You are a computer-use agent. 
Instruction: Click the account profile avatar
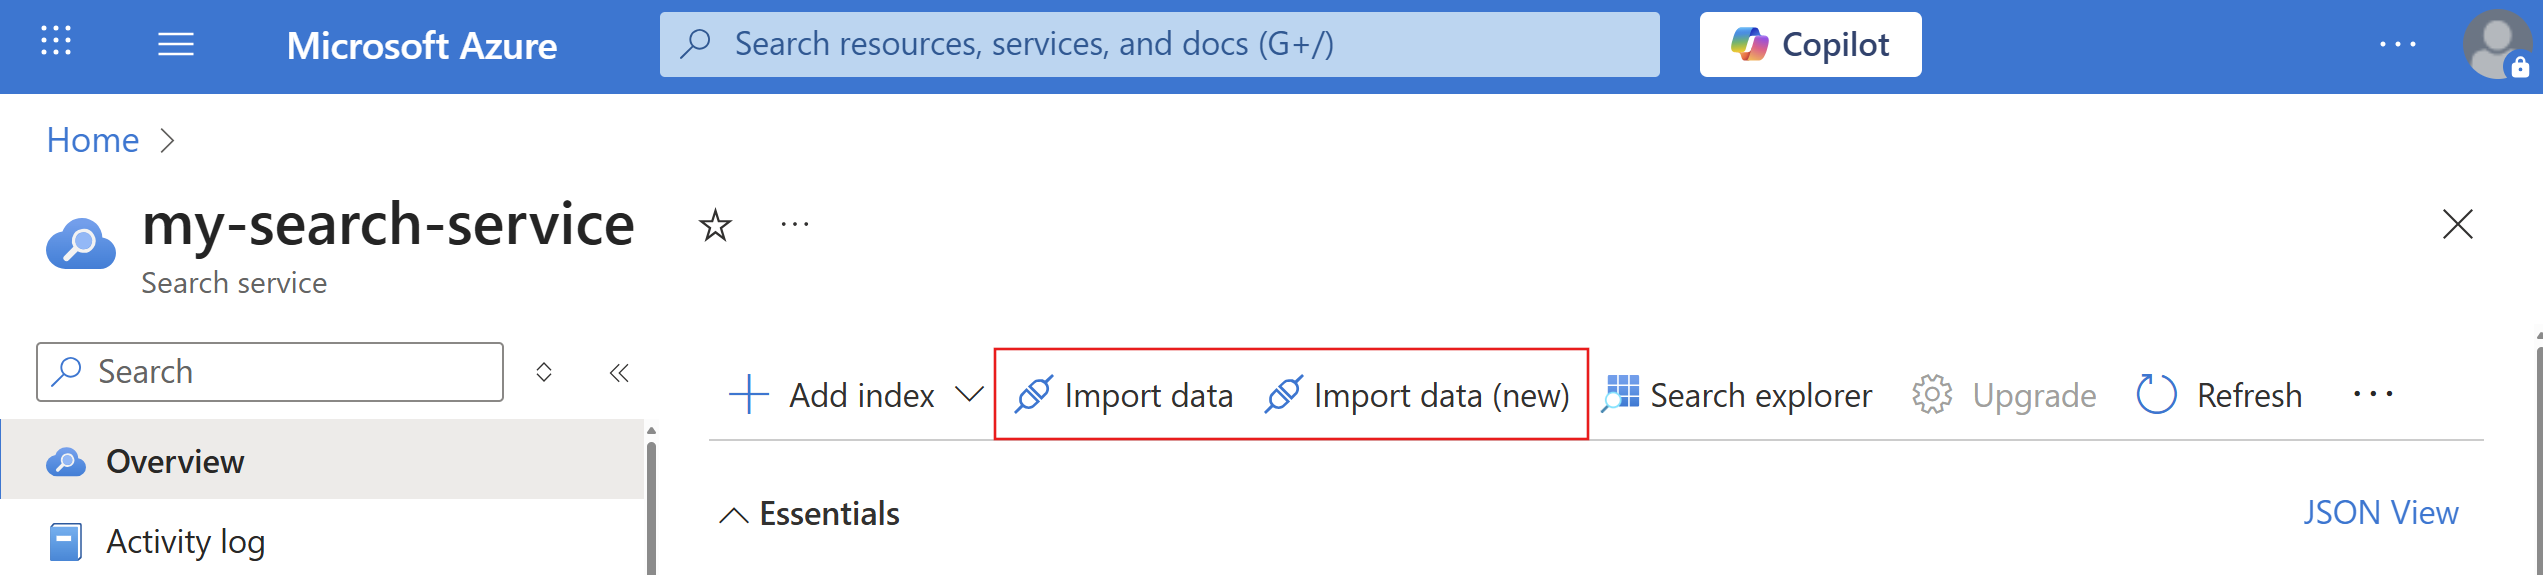pyautogui.click(x=2497, y=45)
